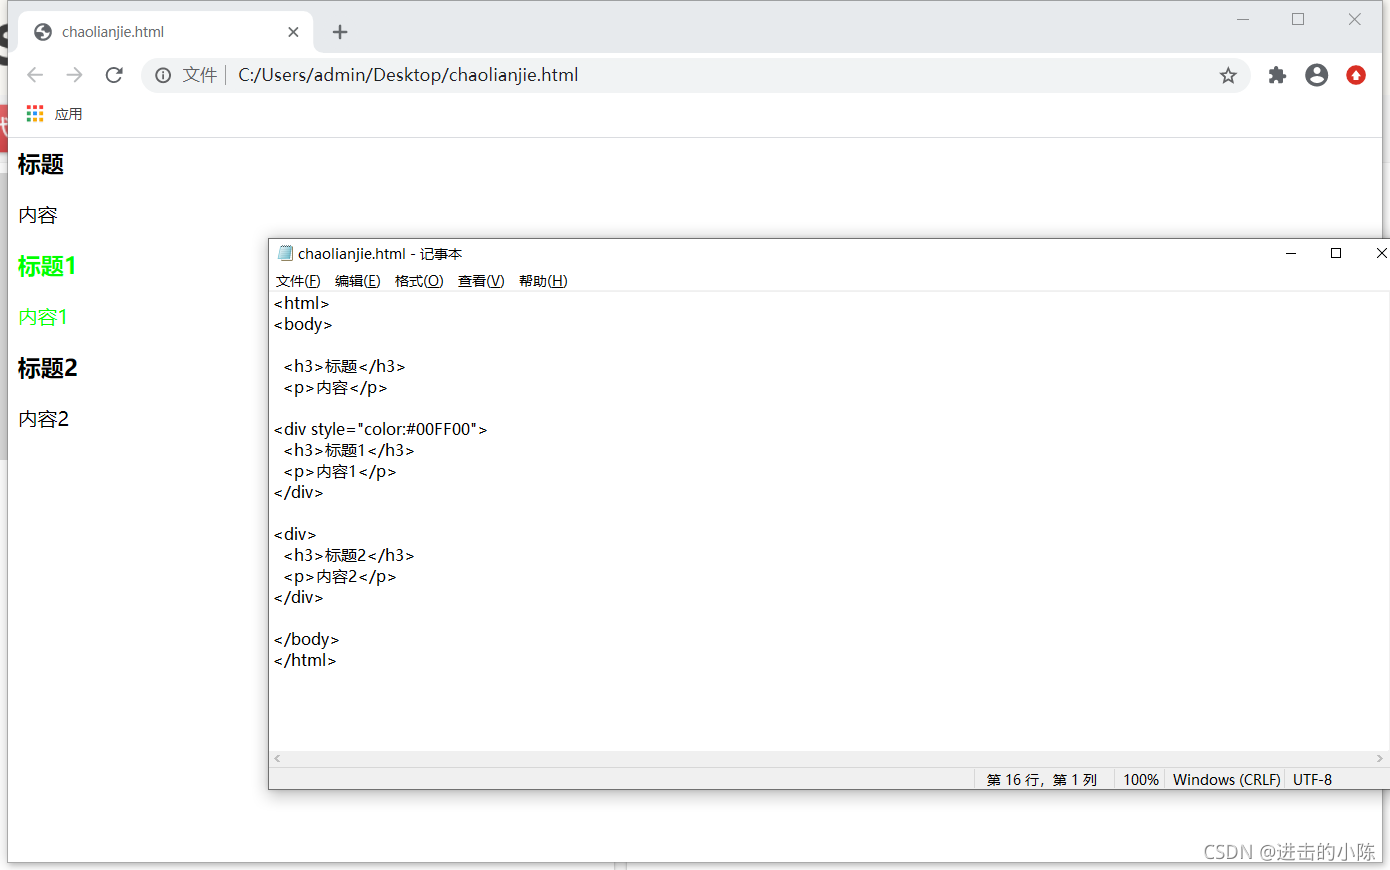Click the 应用 label in bookmarks bar
1390x870 pixels.
click(x=68, y=114)
